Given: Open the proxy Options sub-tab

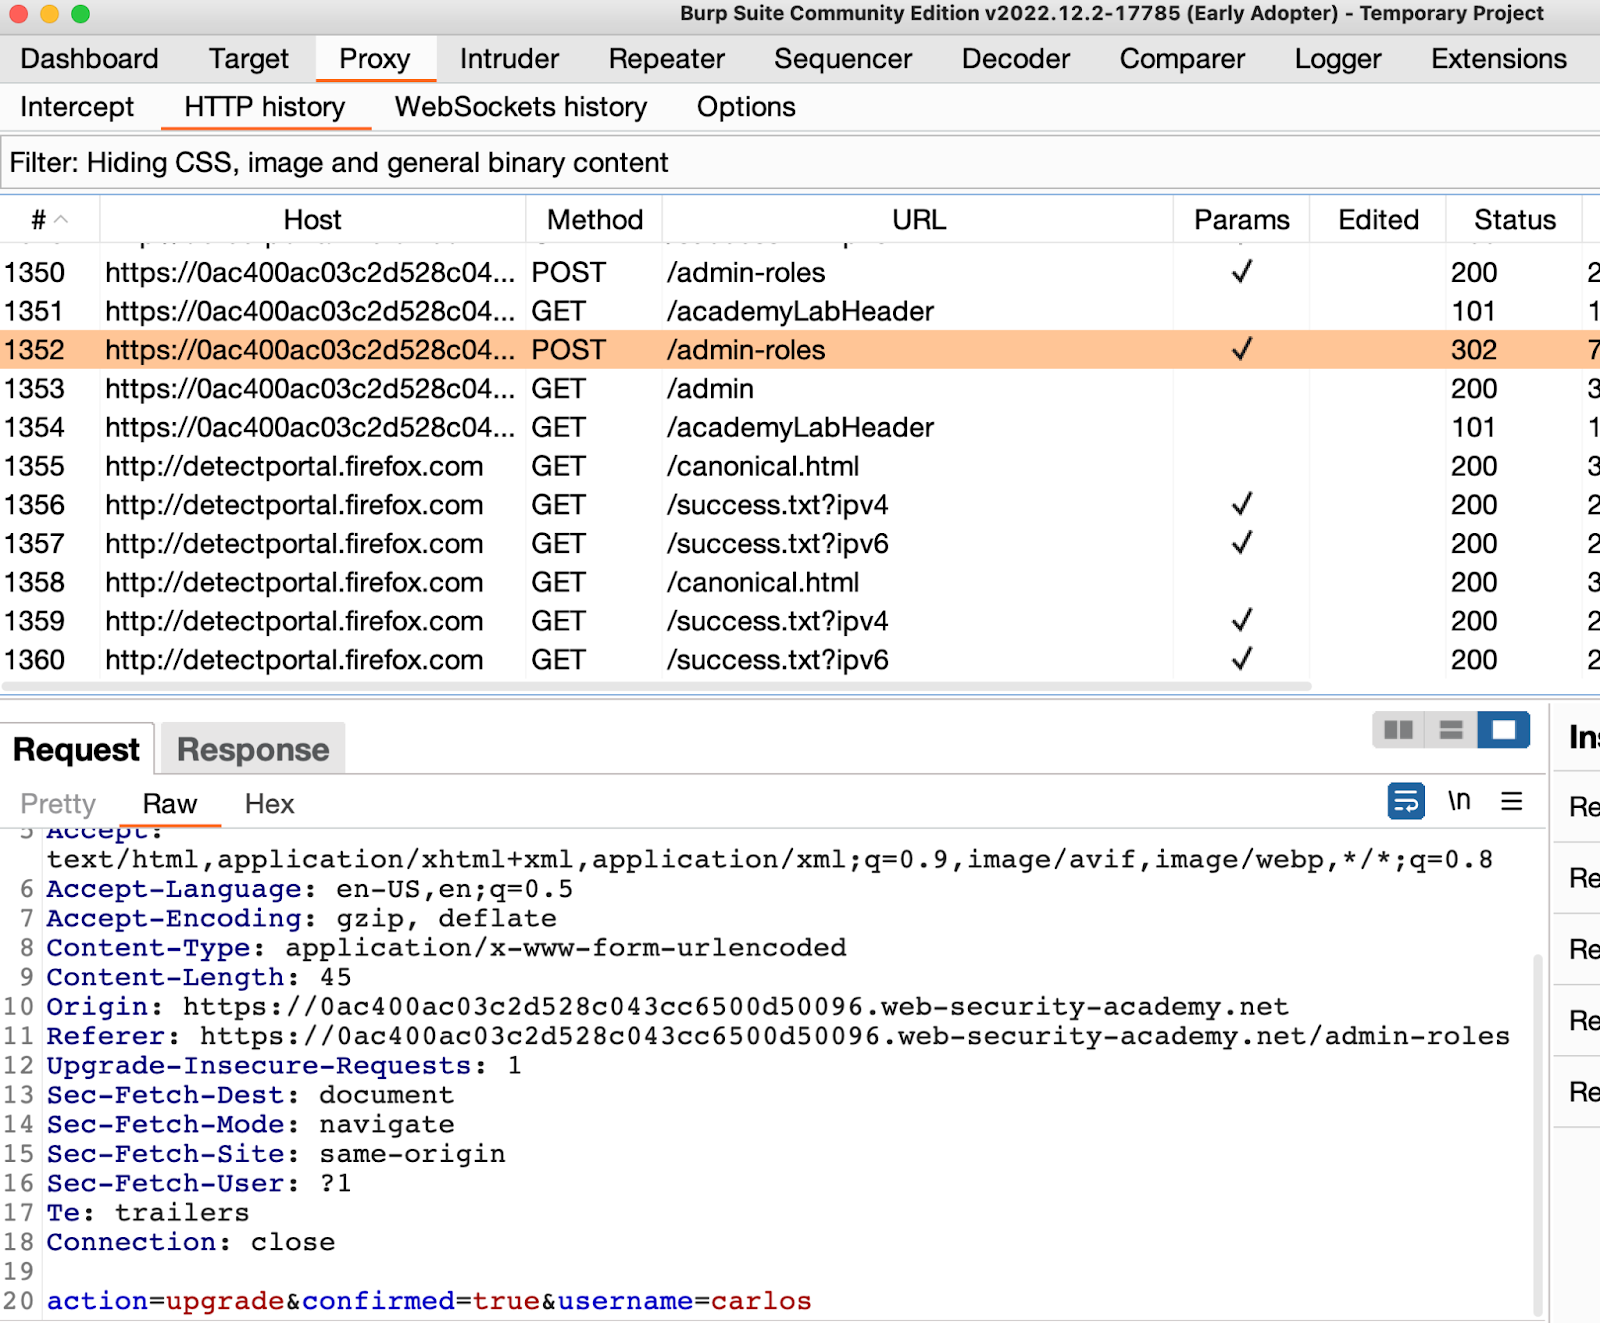Looking at the screenshot, I should point(746,107).
